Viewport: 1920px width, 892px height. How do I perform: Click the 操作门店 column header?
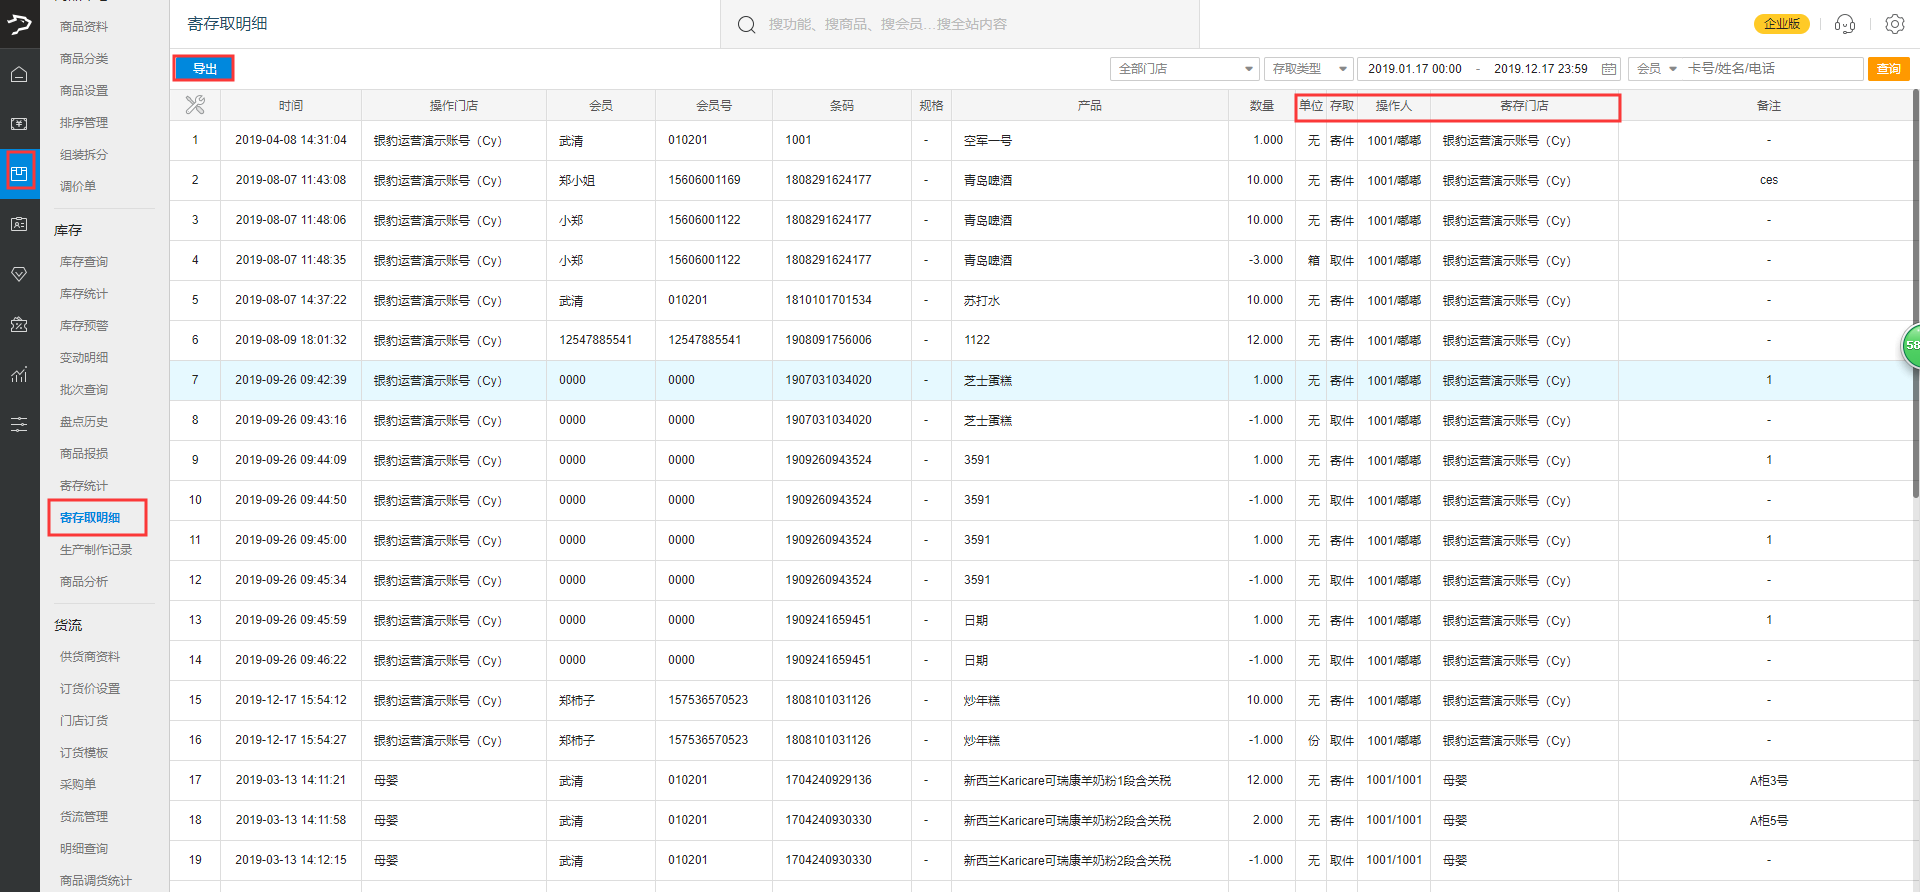coord(454,105)
